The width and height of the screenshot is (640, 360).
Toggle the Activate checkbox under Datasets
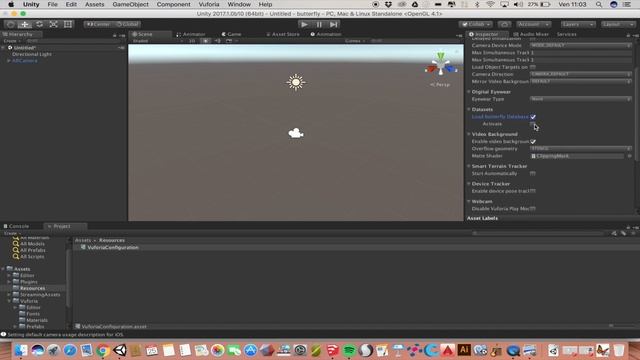tap(533, 124)
